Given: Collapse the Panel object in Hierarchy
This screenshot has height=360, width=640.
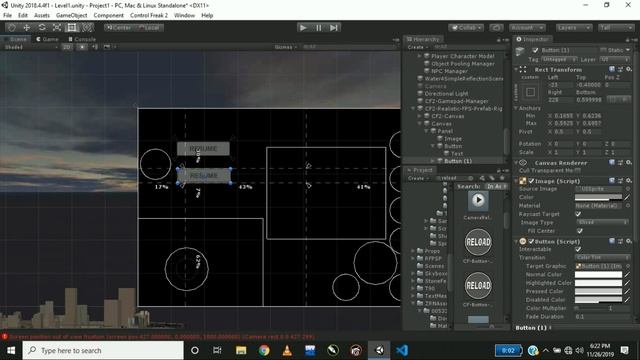Looking at the screenshot, I should (427, 131).
